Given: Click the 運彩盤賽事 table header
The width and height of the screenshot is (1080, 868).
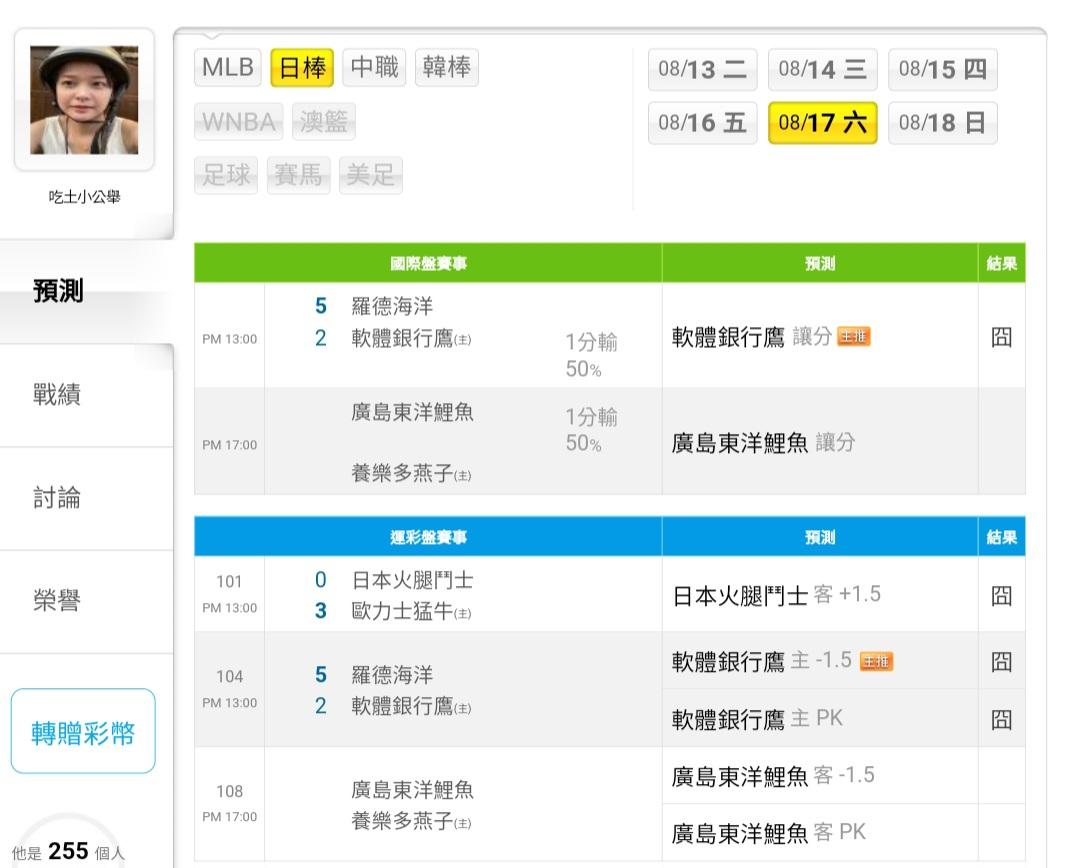Looking at the screenshot, I should pyautogui.click(x=428, y=537).
